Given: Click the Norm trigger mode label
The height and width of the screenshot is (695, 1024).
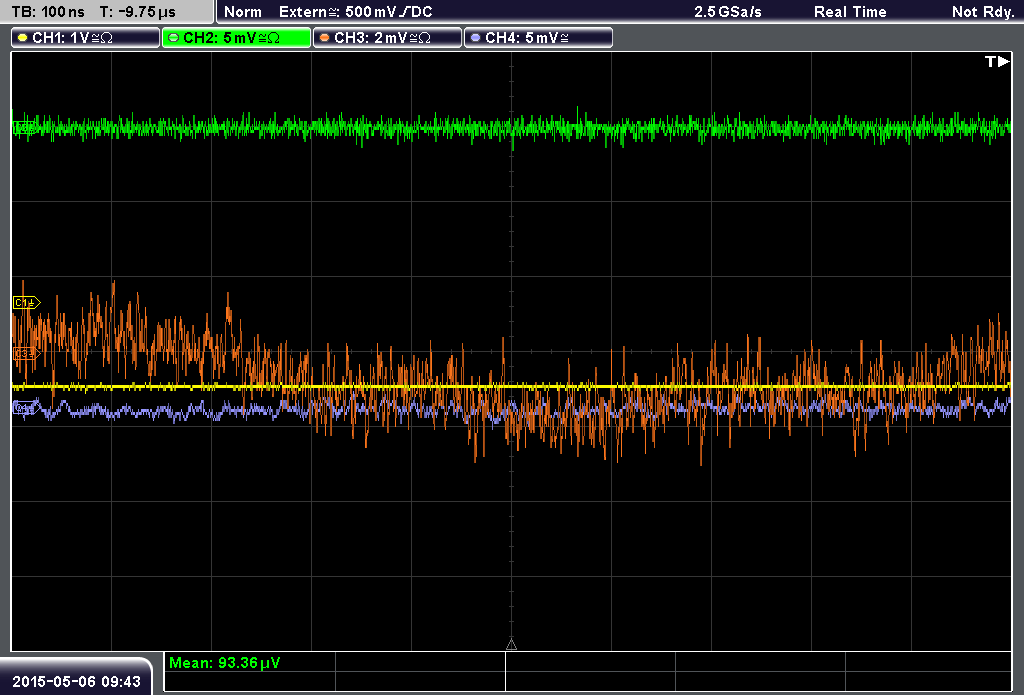Looking at the screenshot, I should [243, 12].
